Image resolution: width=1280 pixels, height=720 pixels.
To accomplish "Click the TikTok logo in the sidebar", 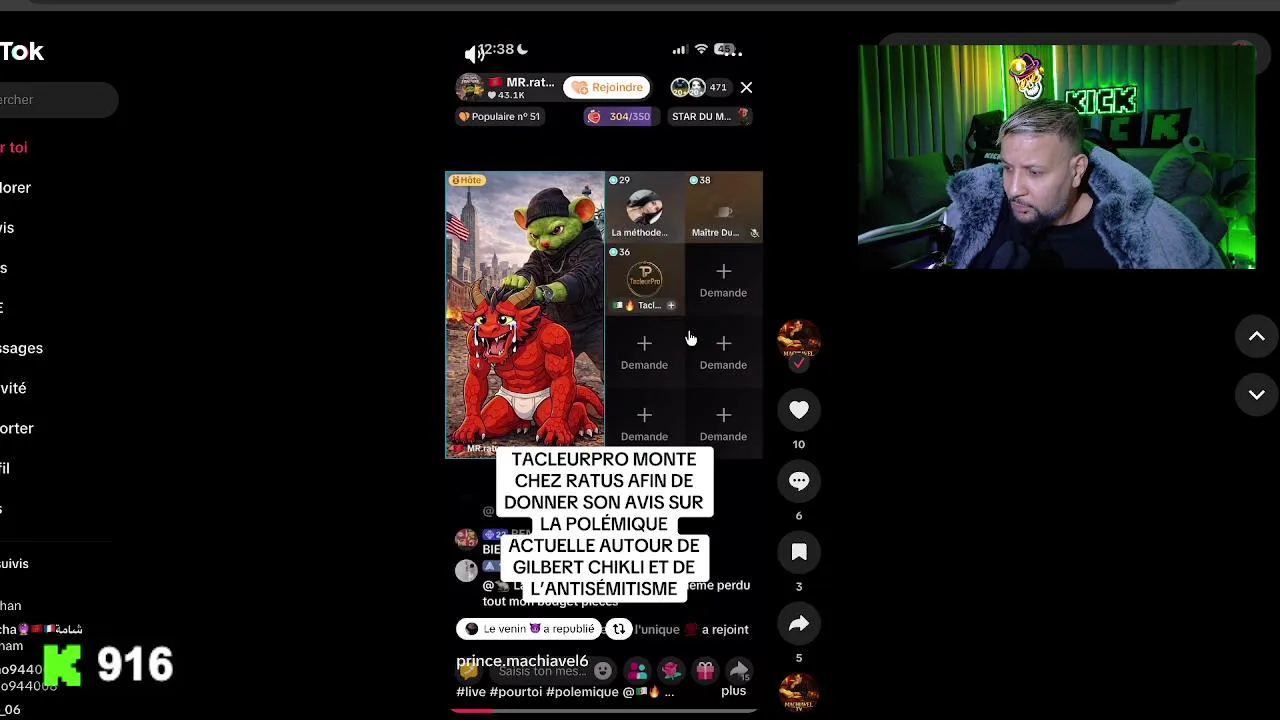I will pos(21,51).
